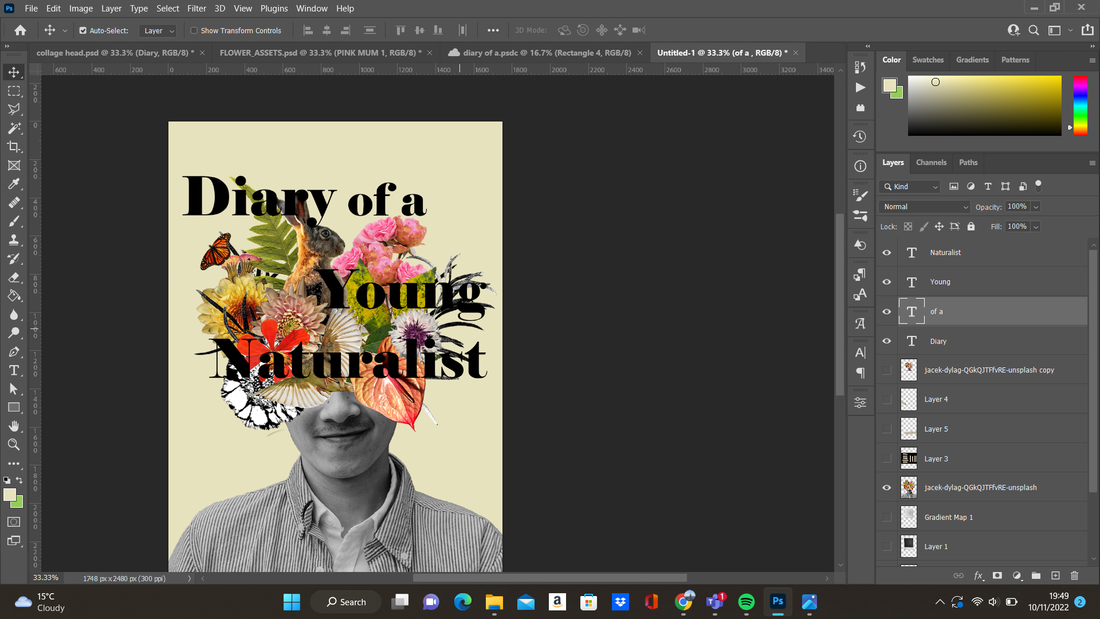1100x619 pixels.
Task: Select the Eraser tool
Action: coord(14,277)
